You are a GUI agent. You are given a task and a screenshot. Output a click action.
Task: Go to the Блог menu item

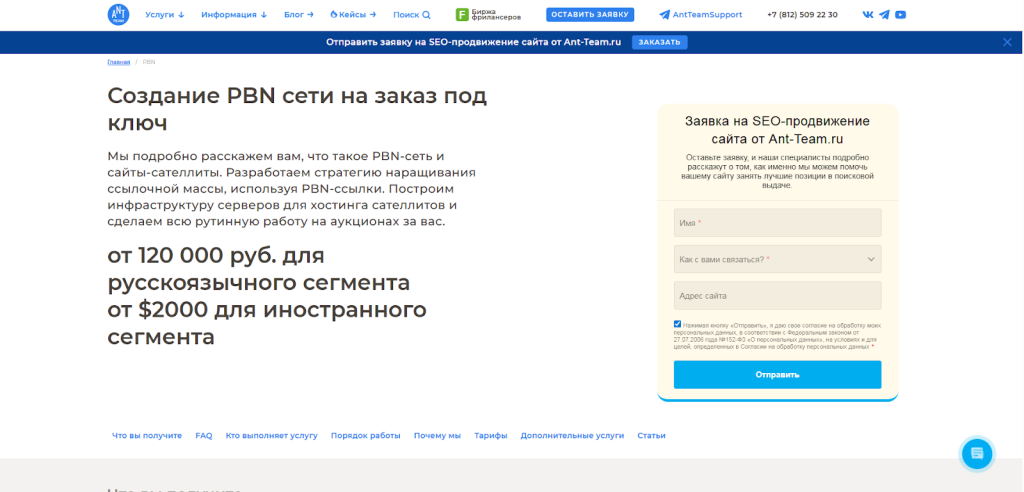point(298,15)
